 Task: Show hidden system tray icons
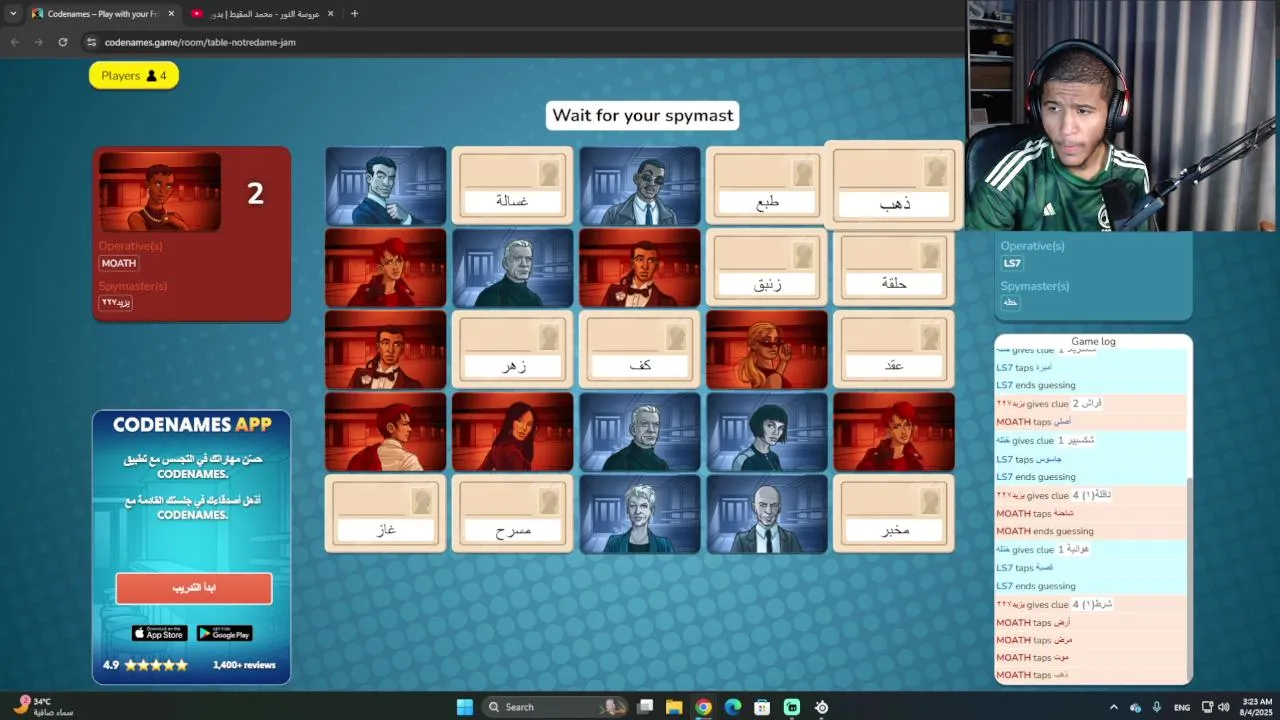click(1114, 707)
